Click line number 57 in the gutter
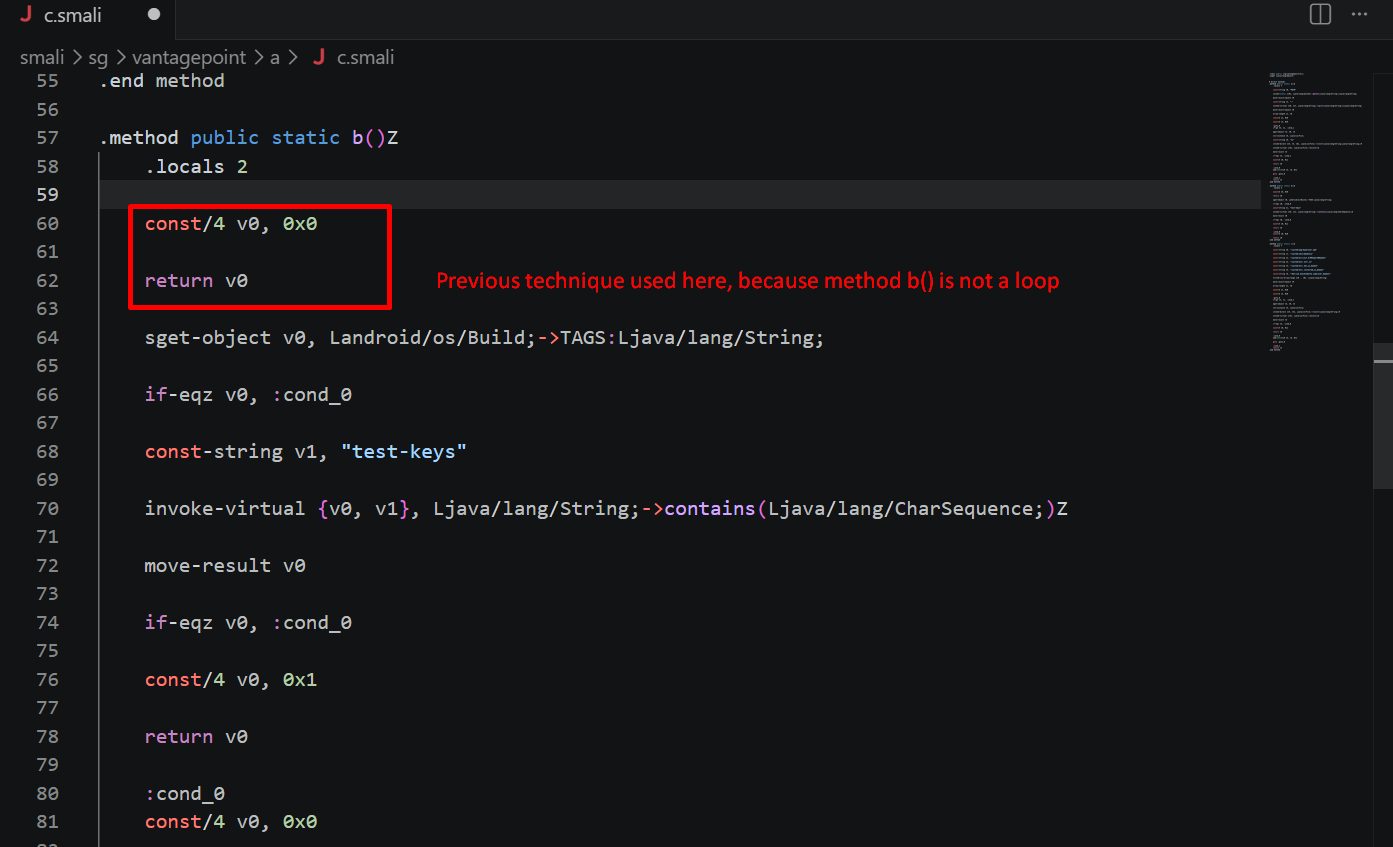This screenshot has height=847, width=1393. click(47, 138)
